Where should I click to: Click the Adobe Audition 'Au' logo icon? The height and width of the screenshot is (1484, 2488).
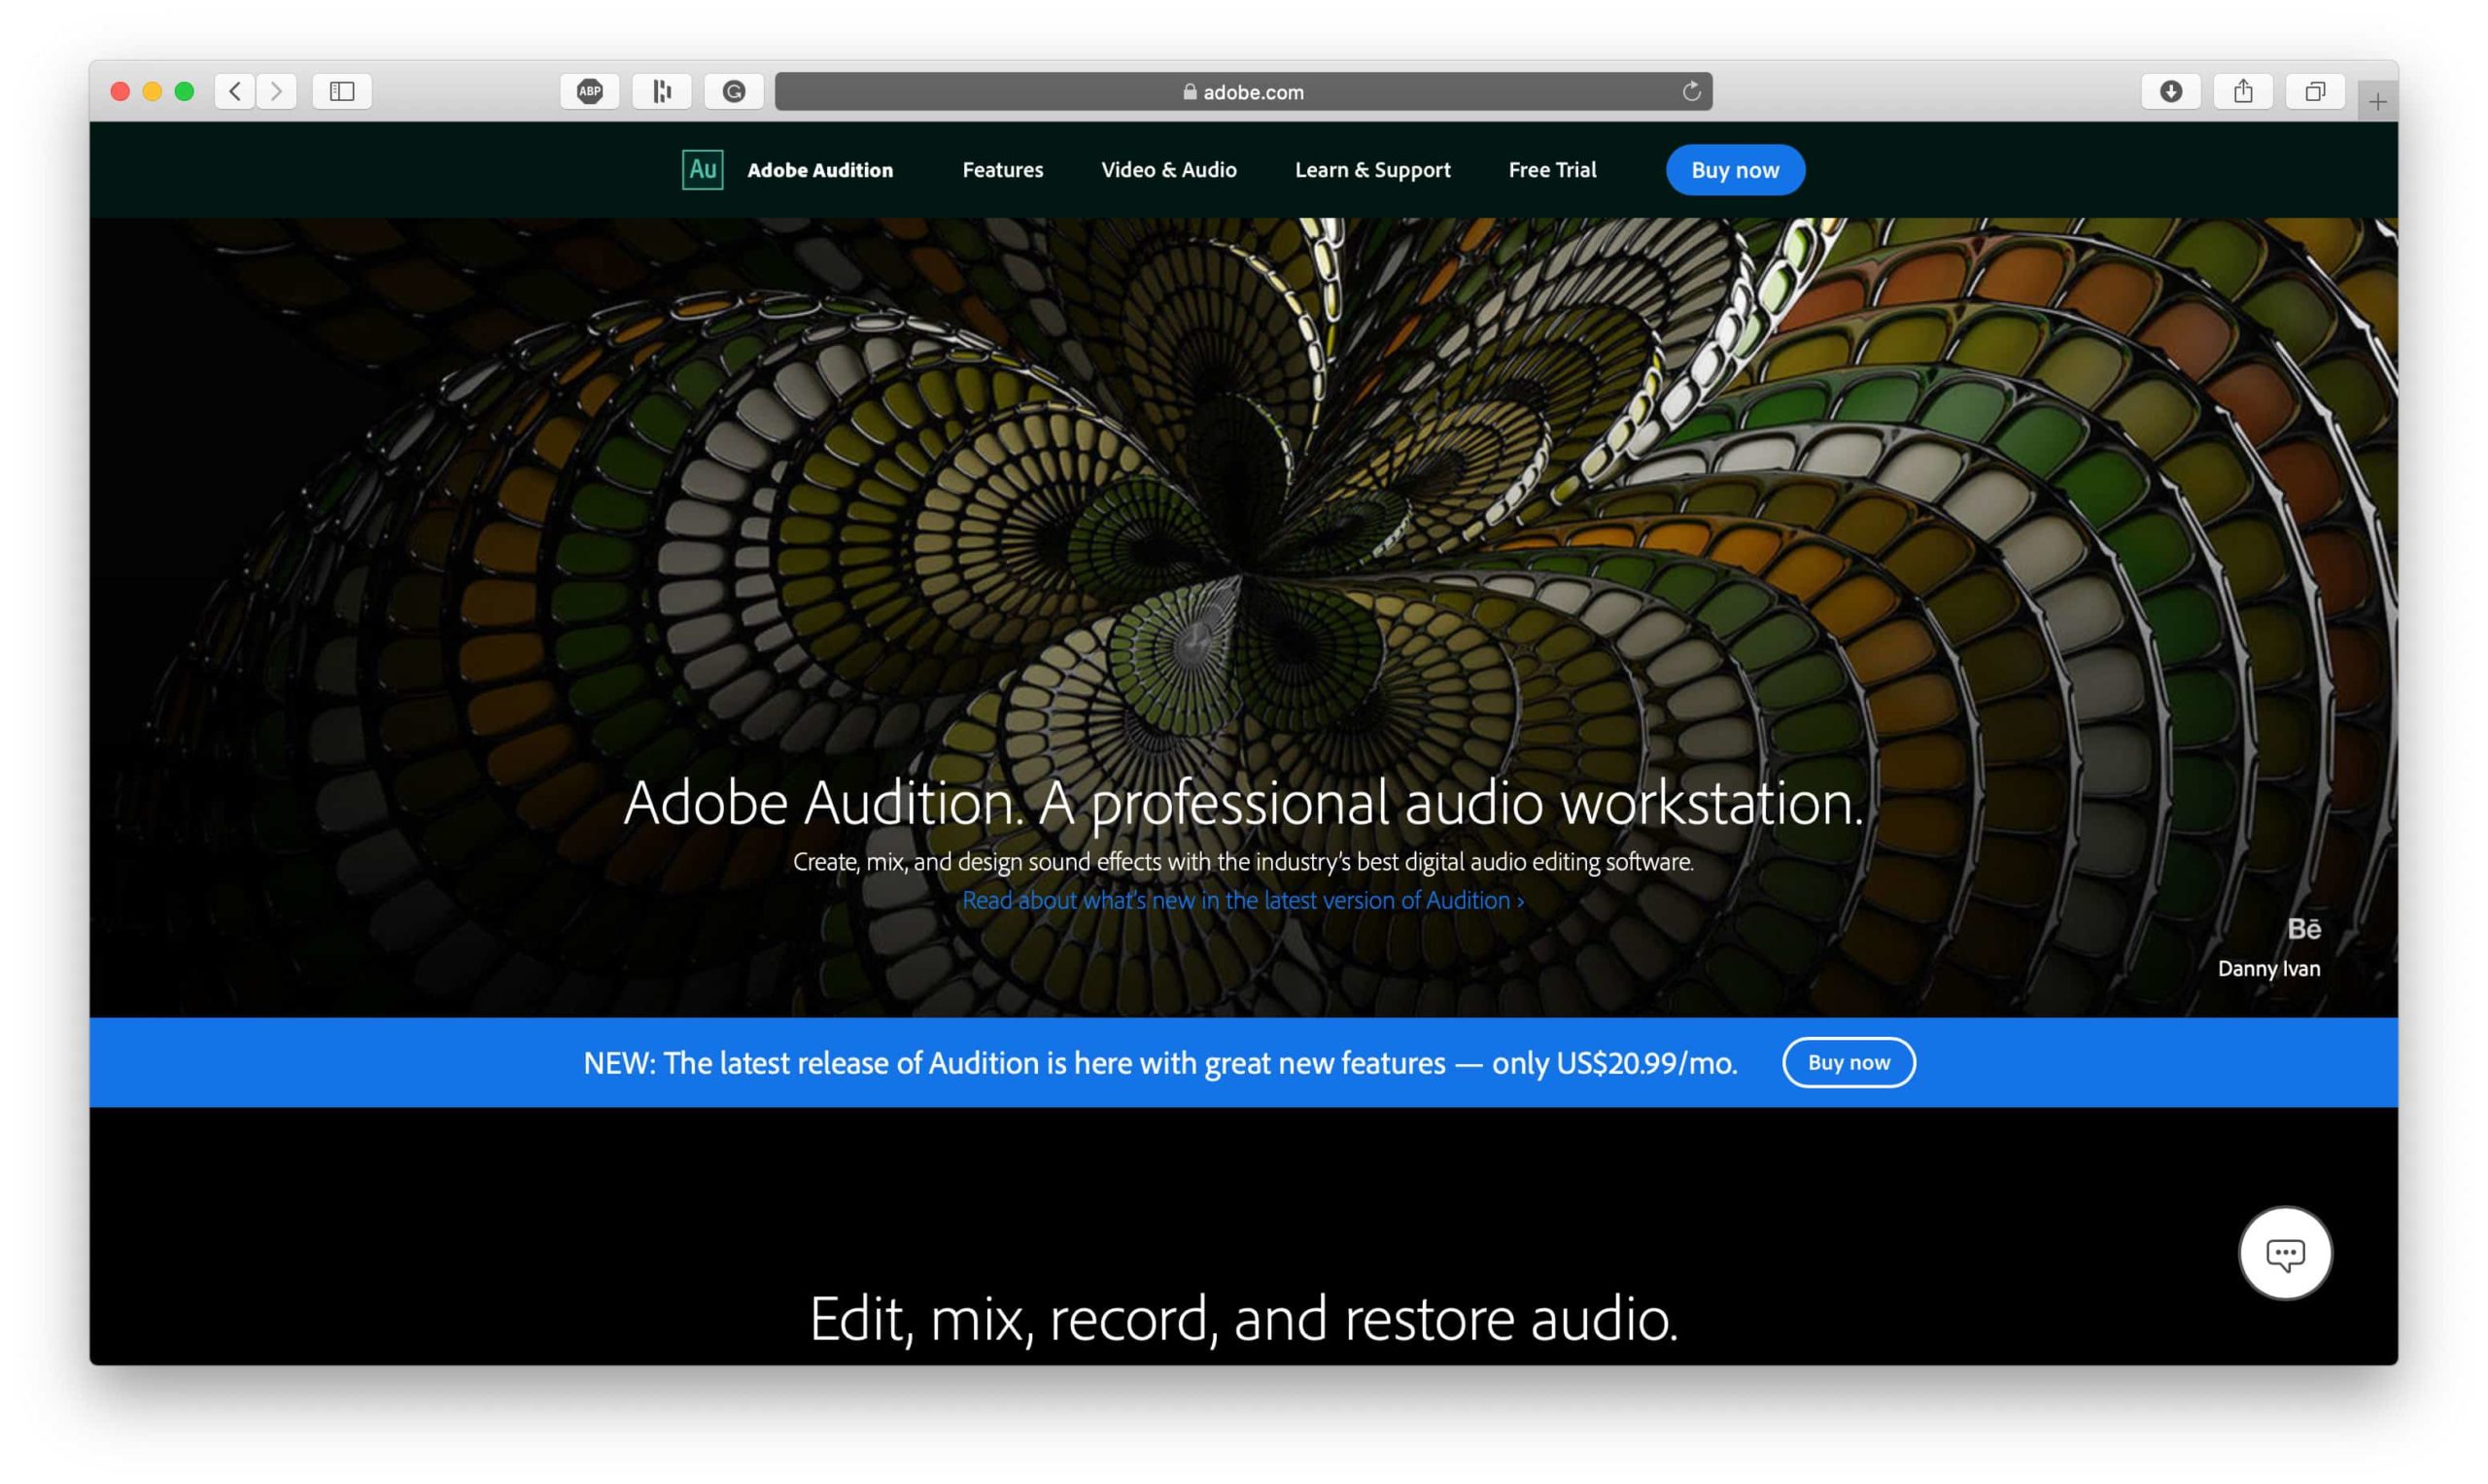pyautogui.click(x=701, y=168)
